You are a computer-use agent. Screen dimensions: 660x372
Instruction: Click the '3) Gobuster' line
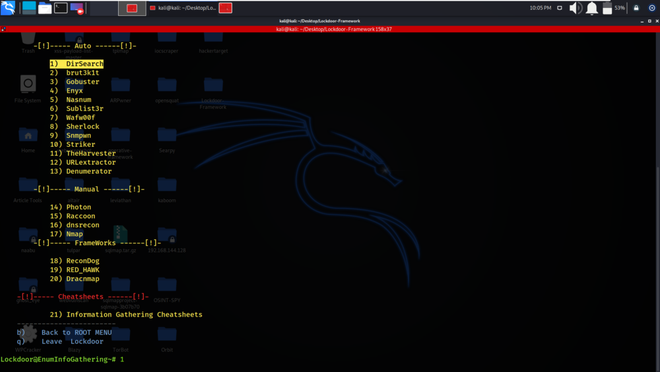tap(75, 82)
